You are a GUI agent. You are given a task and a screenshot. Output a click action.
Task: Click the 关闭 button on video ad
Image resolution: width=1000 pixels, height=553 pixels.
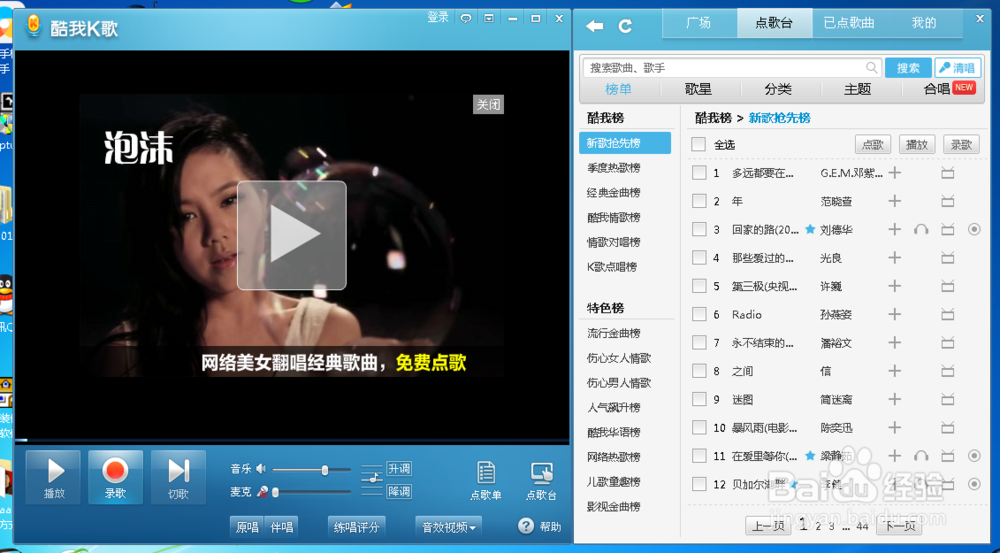tap(489, 105)
